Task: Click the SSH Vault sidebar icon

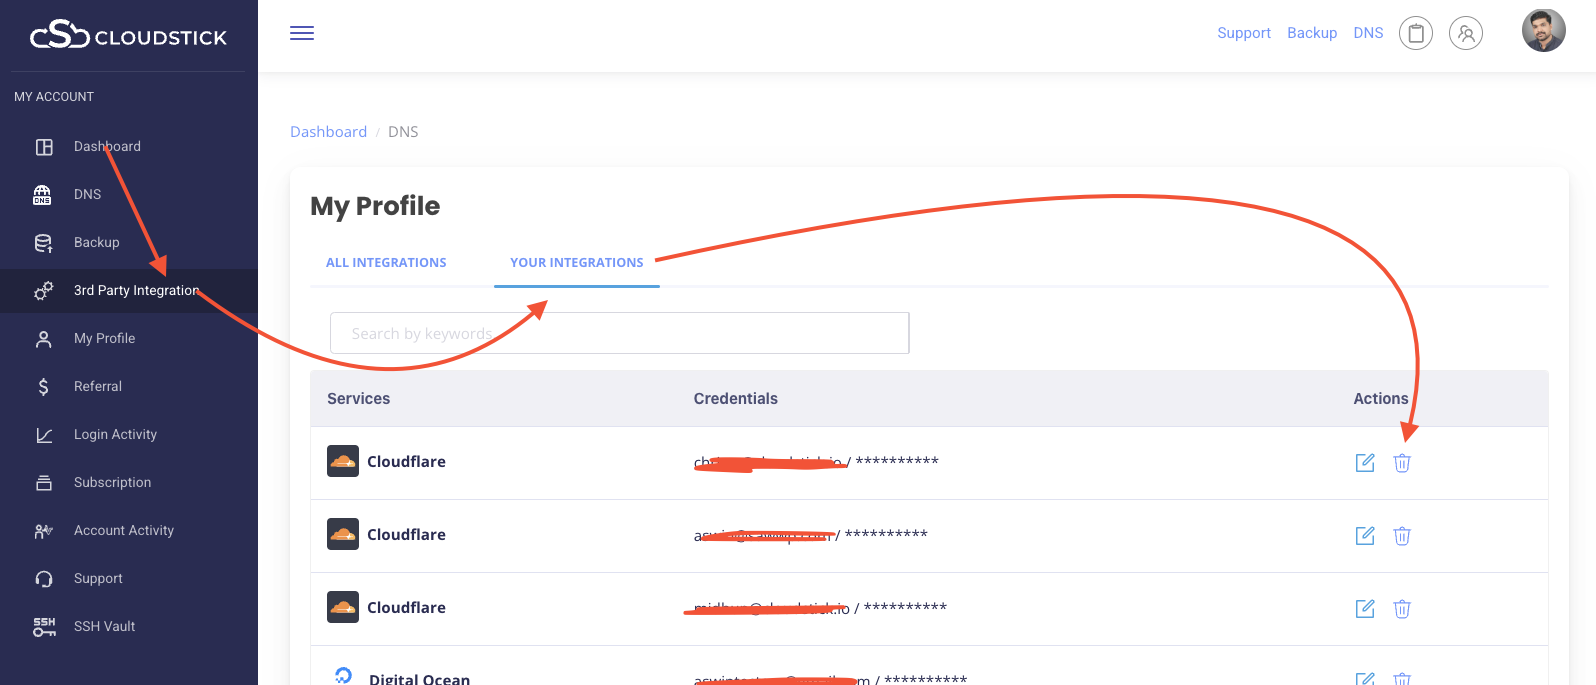Action: pyautogui.click(x=43, y=626)
